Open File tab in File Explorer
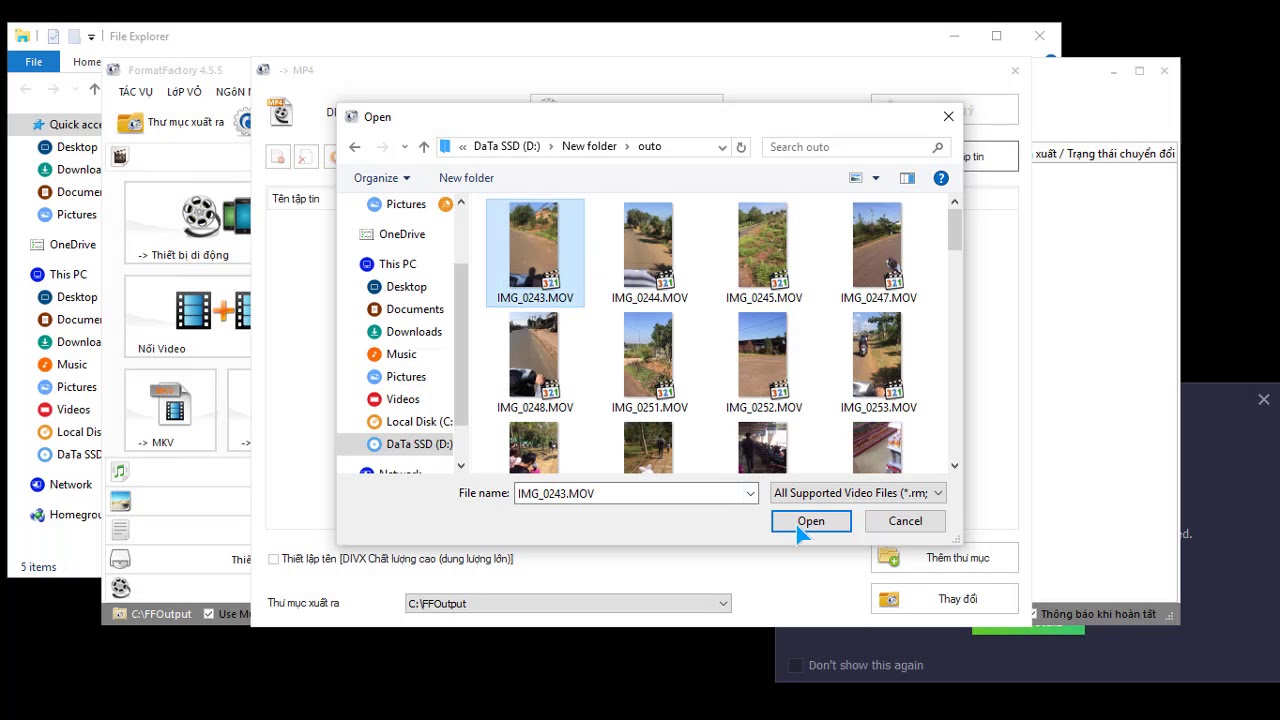The height and width of the screenshot is (720, 1280). [34, 62]
